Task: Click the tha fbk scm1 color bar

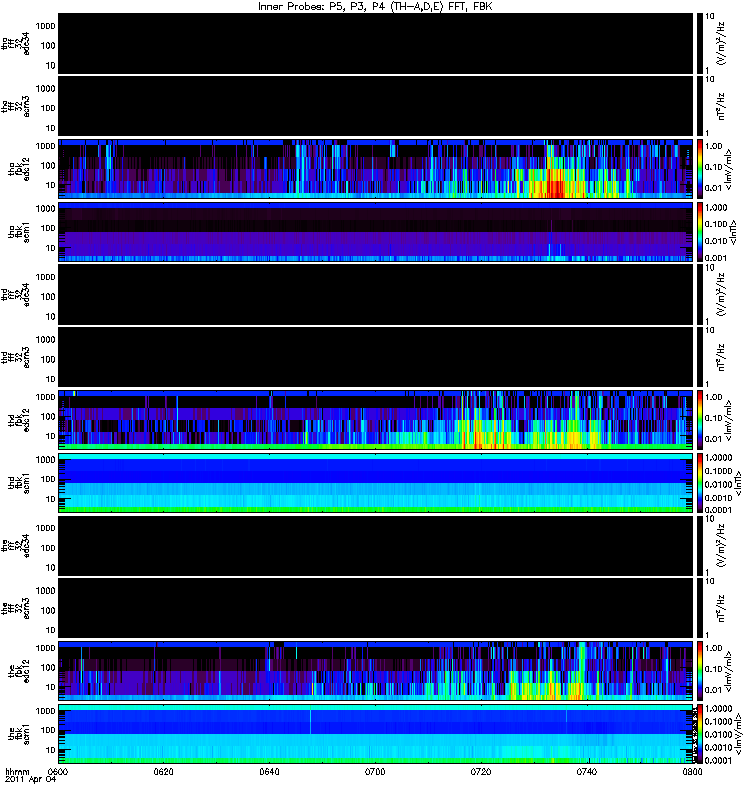Action: tap(700, 232)
